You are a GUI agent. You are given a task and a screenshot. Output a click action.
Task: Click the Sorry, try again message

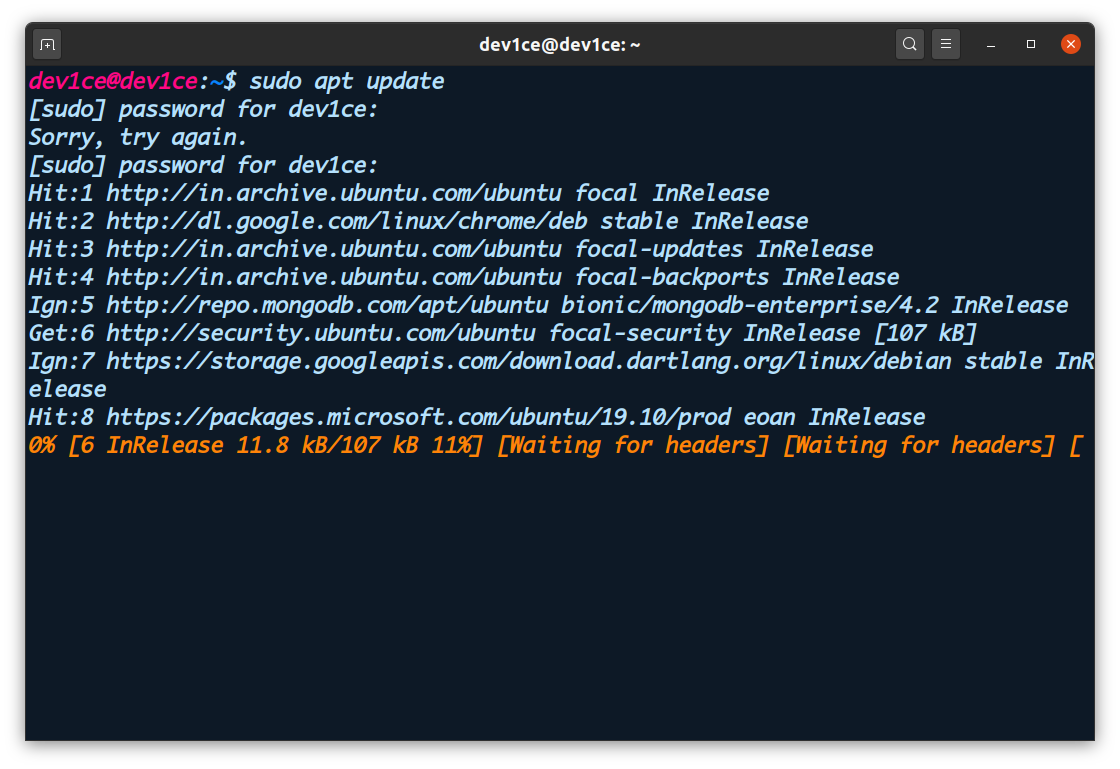(x=135, y=137)
